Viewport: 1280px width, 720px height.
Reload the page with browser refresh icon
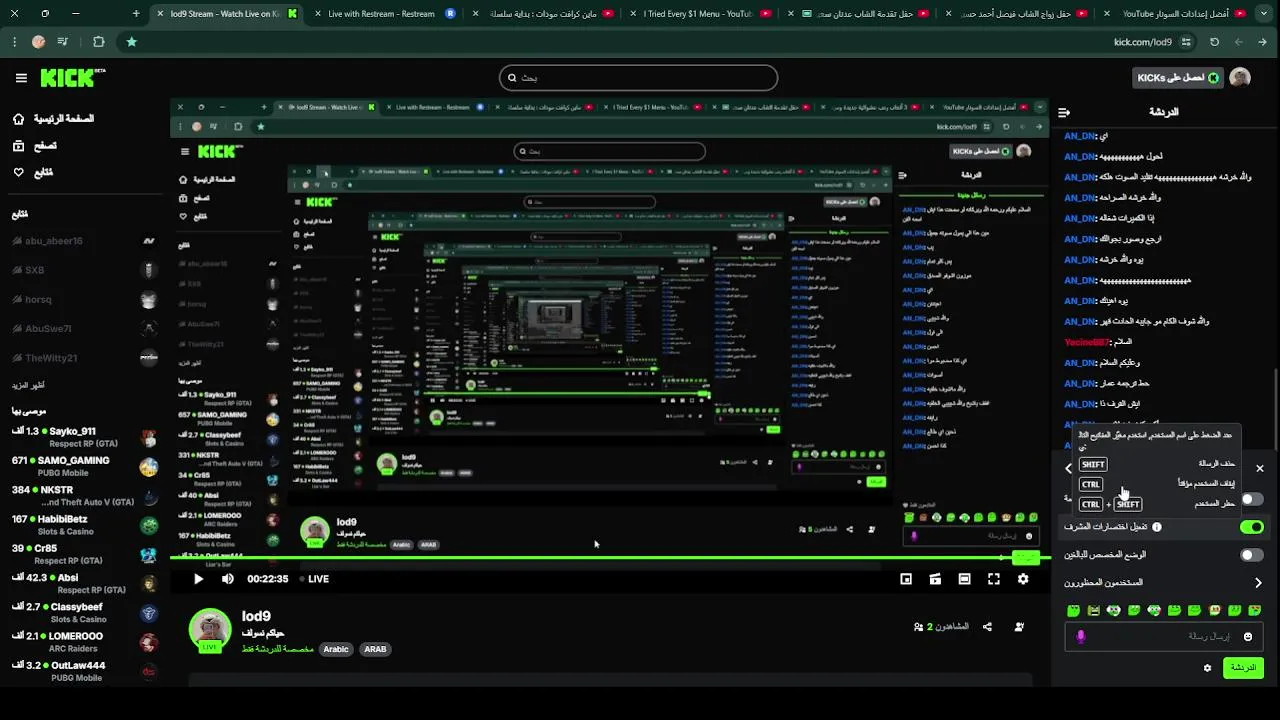pos(1214,42)
